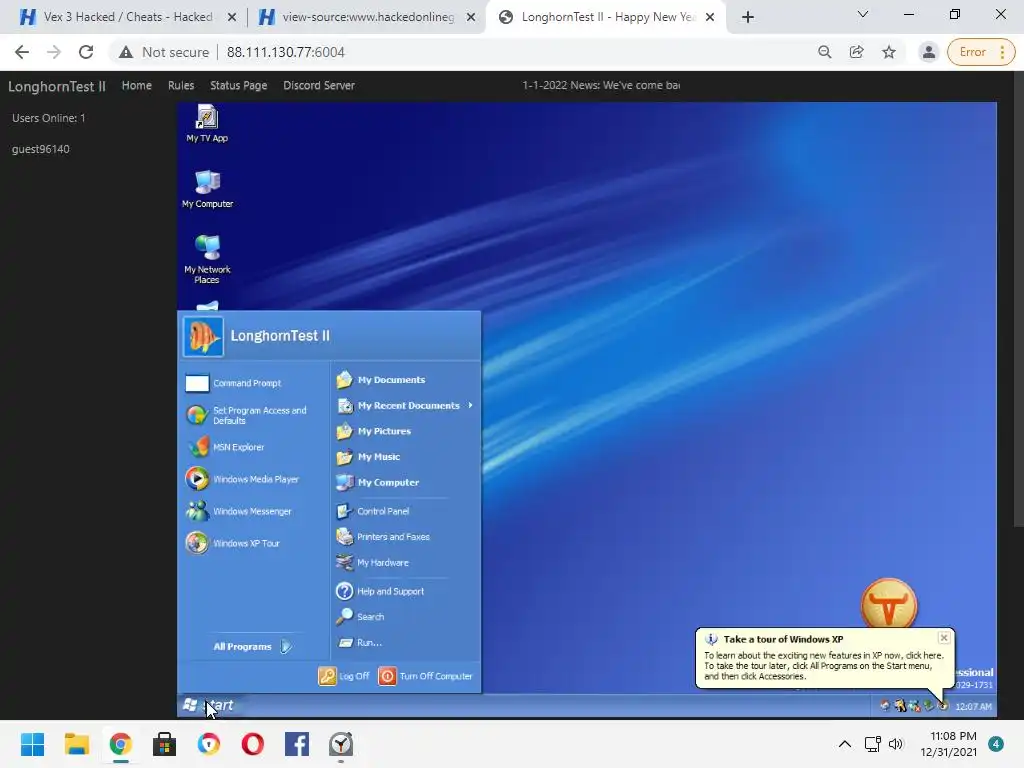Launch Opera from taskbar
Screen dimensions: 1024x768
253,744
